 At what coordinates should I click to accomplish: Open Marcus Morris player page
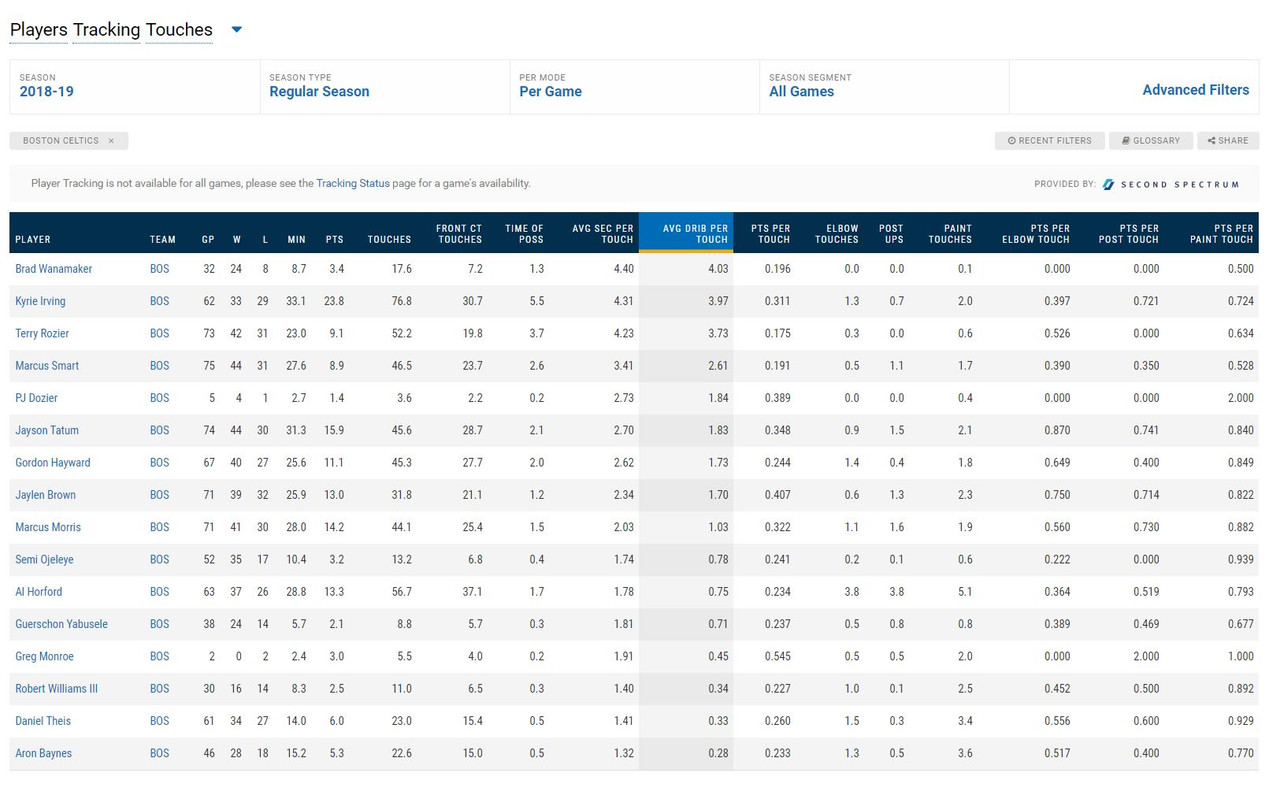[48, 527]
